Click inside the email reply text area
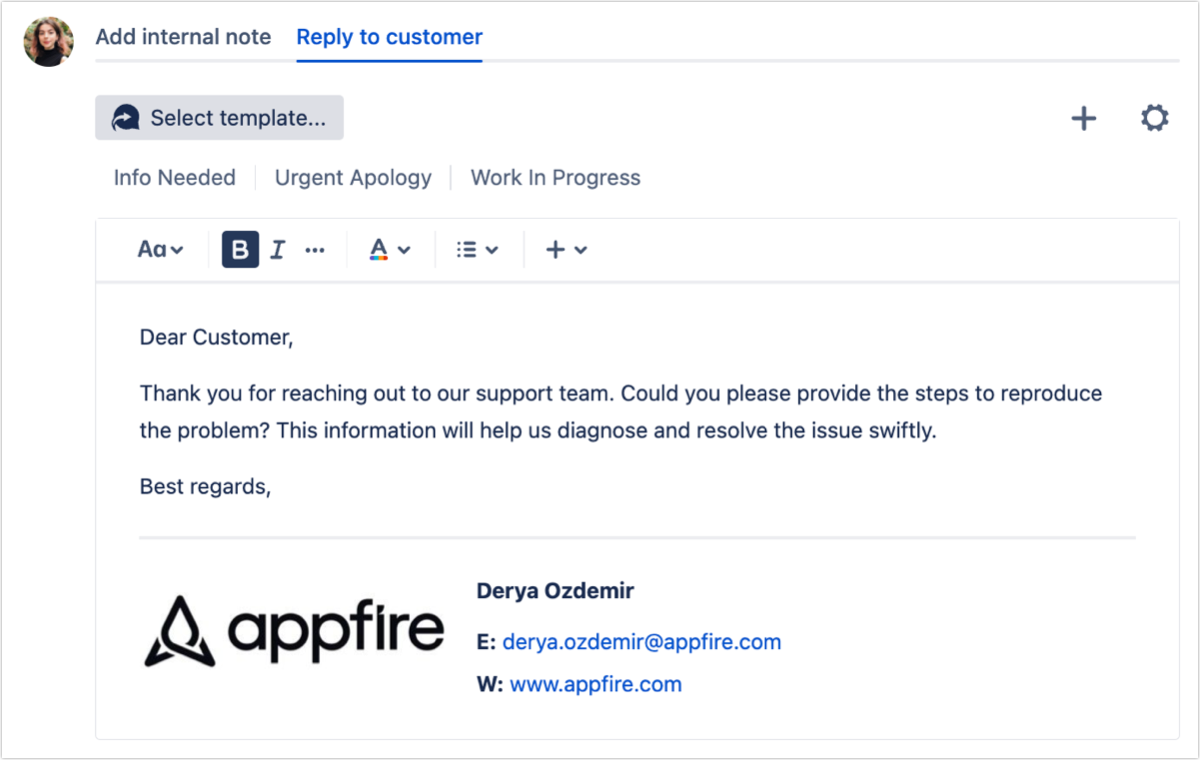Viewport: 1200px width, 760px height. click(x=600, y=410)
